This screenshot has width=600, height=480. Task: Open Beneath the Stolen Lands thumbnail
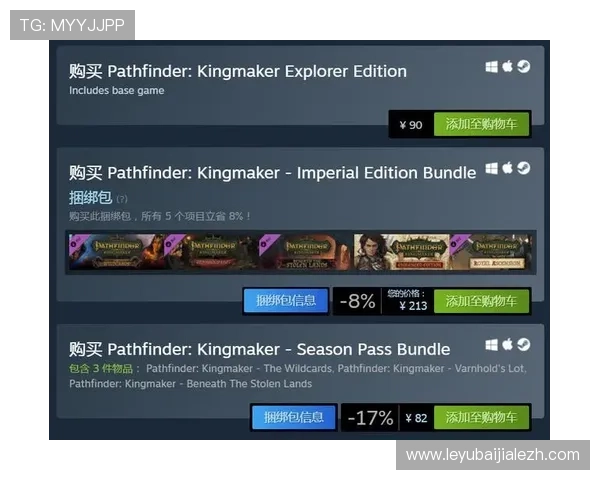(306, 252)
